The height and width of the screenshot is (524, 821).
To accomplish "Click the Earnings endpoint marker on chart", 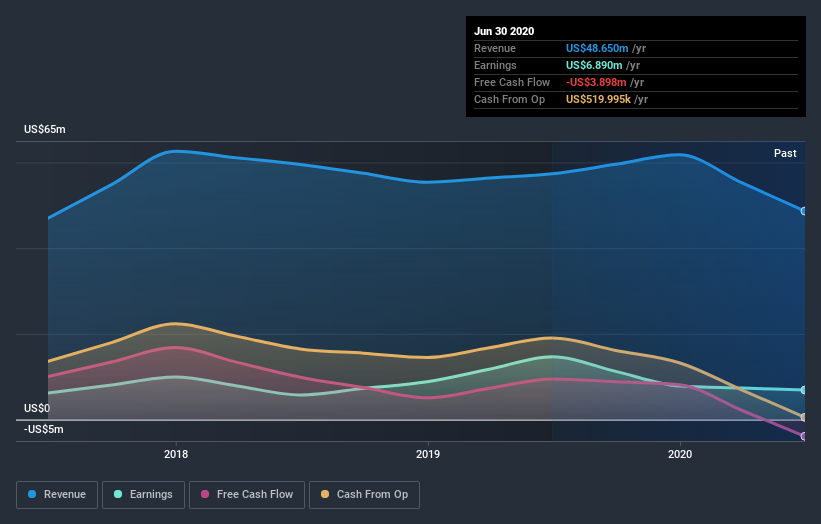I will coord(804,390).
